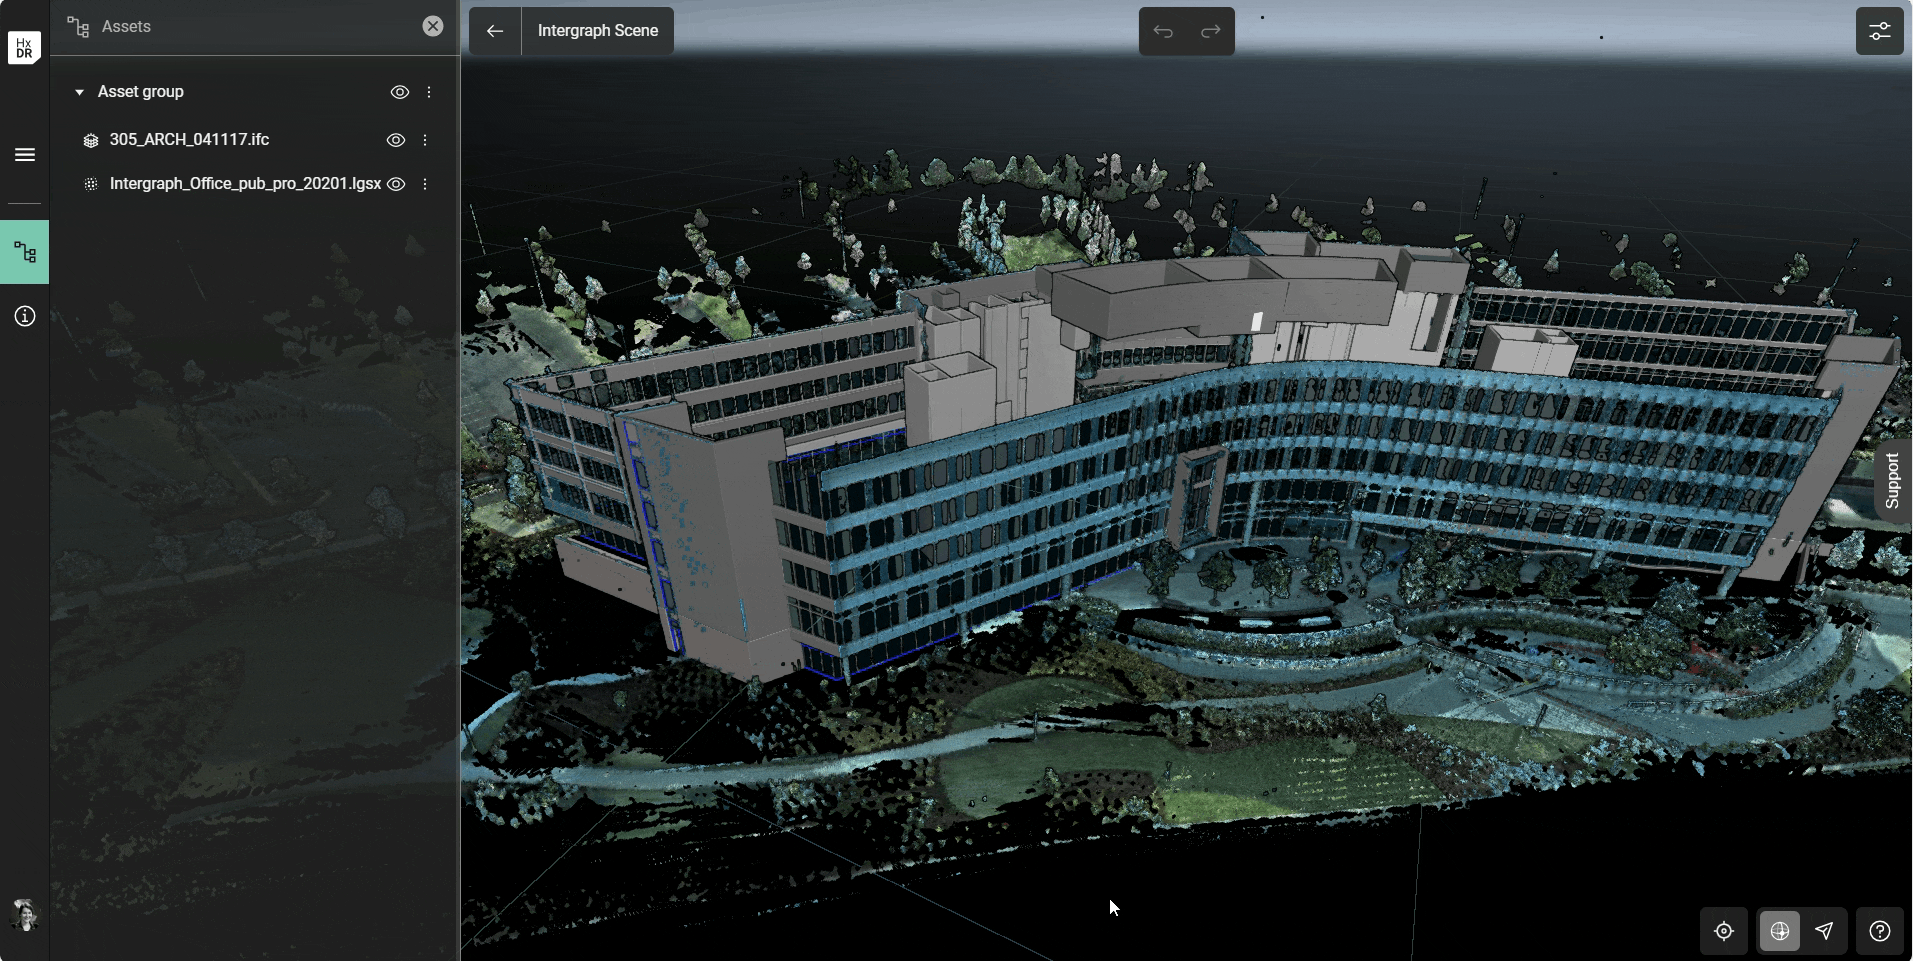Open the options menu for 305_ARCH_041117.ifc

click(426, 140)
